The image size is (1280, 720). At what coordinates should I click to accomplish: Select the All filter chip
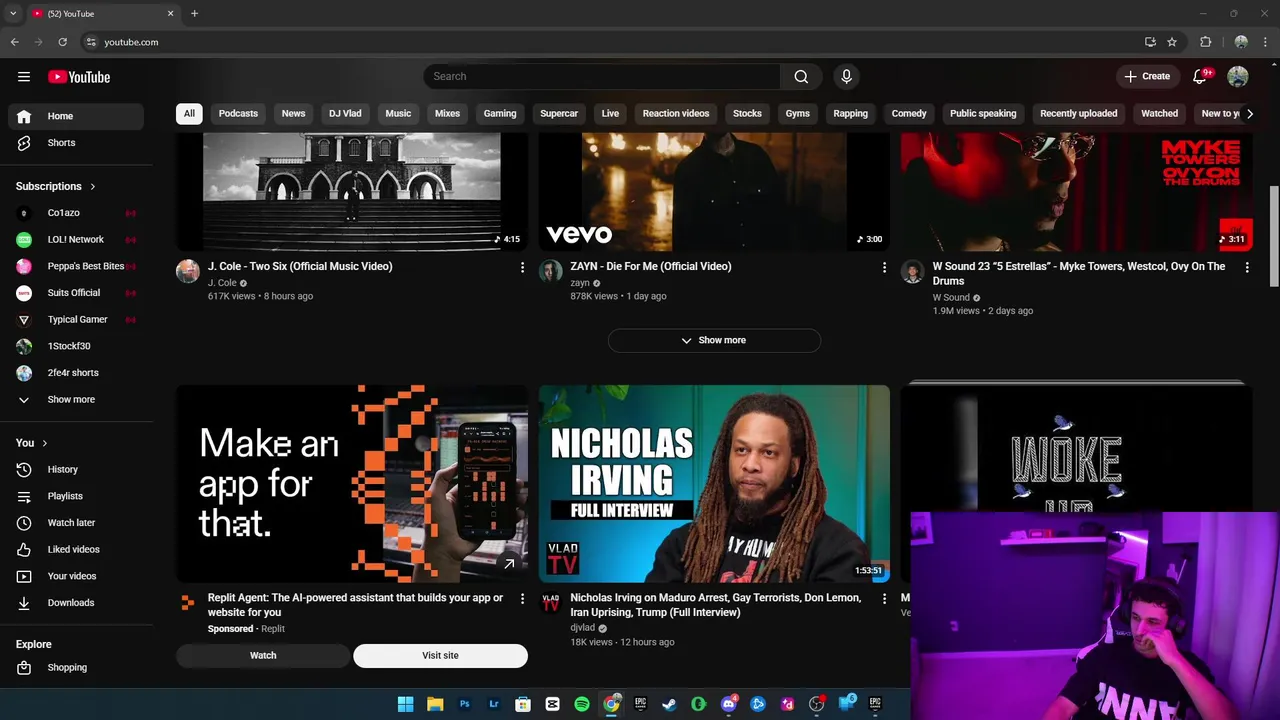click(x=189, y=113)
